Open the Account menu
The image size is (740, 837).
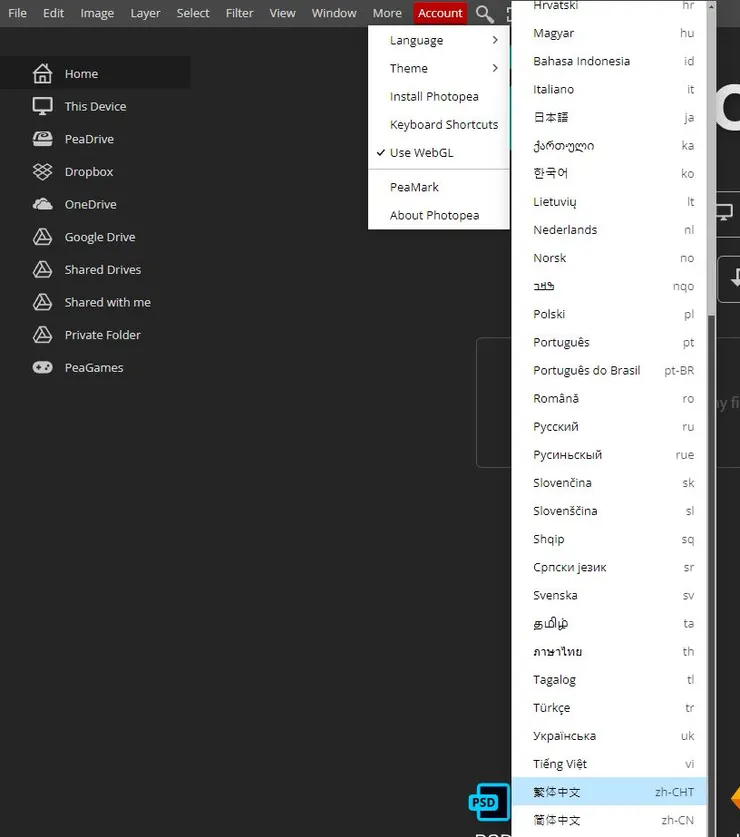tap(440, 13)
